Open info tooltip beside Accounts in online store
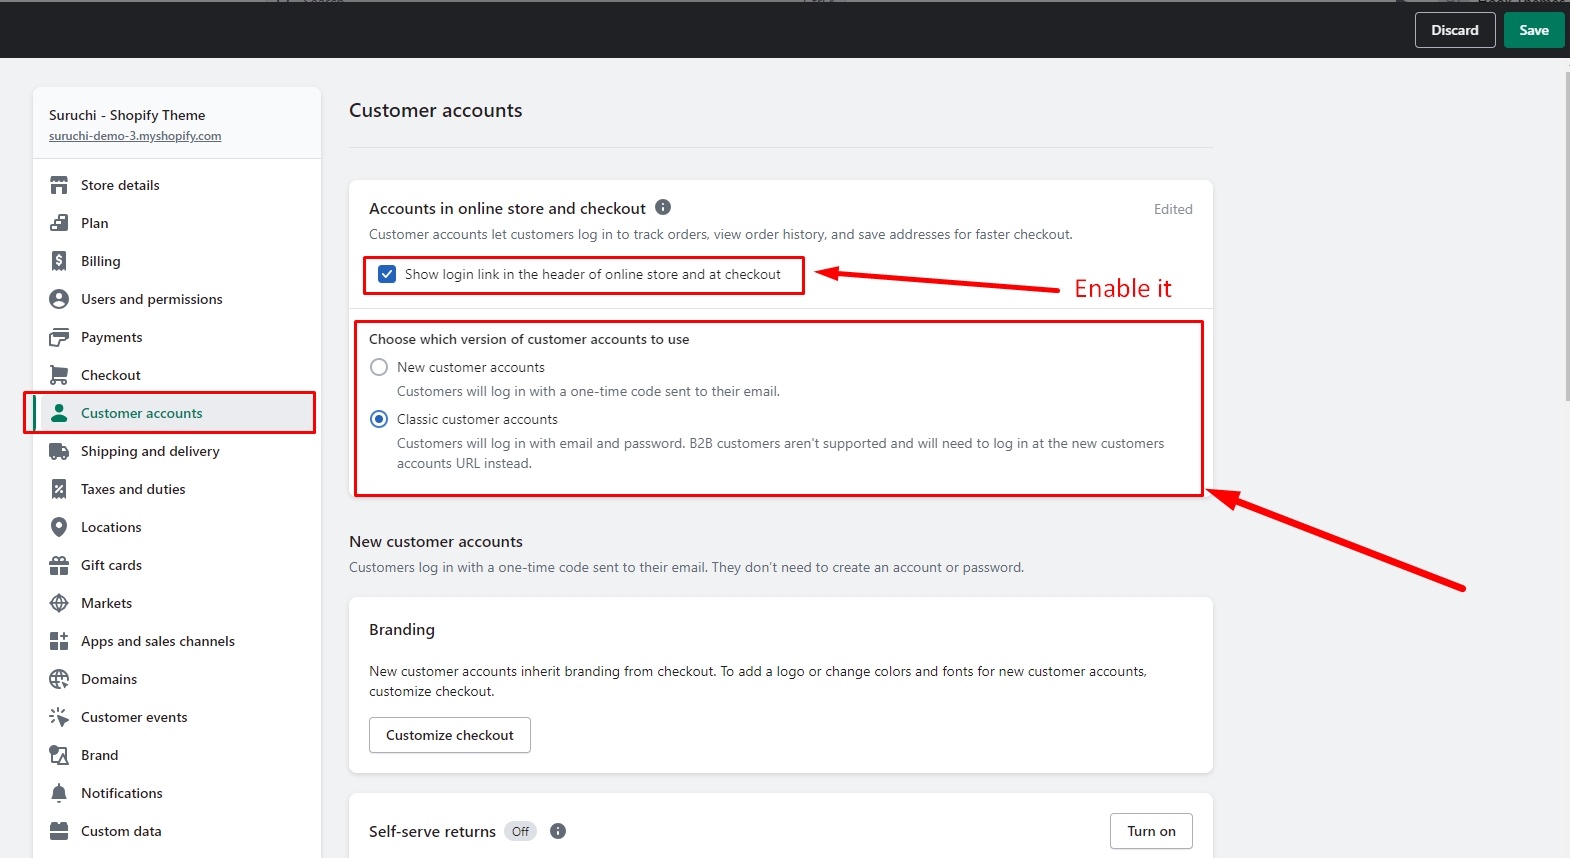The height and width of the screenshot is (858, 1570). (x=663, y=207)
